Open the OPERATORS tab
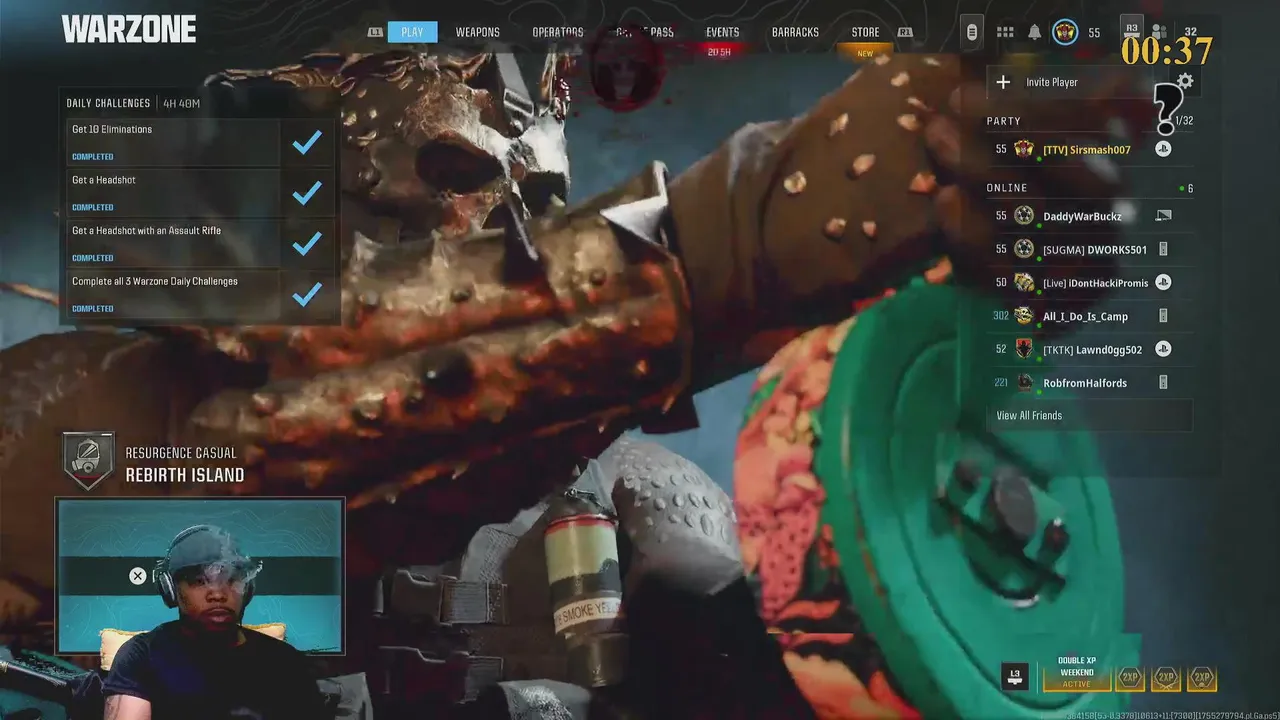1280x720 pixels. click(558, 32)
